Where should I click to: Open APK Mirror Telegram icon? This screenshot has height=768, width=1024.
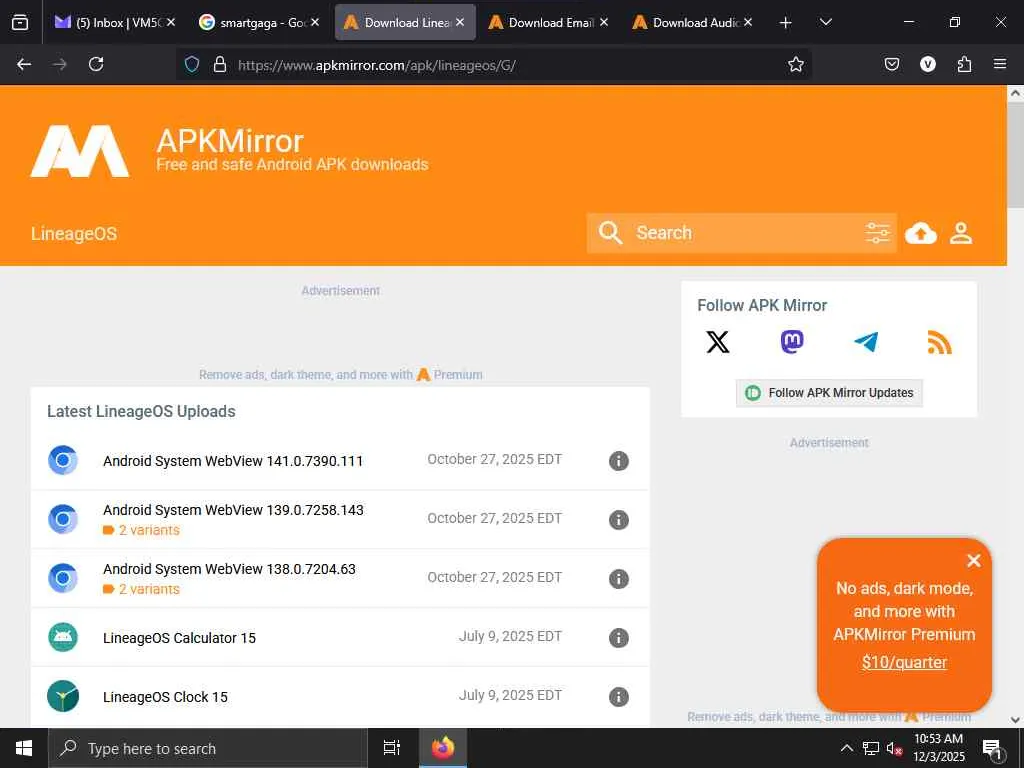click(866, 342)
